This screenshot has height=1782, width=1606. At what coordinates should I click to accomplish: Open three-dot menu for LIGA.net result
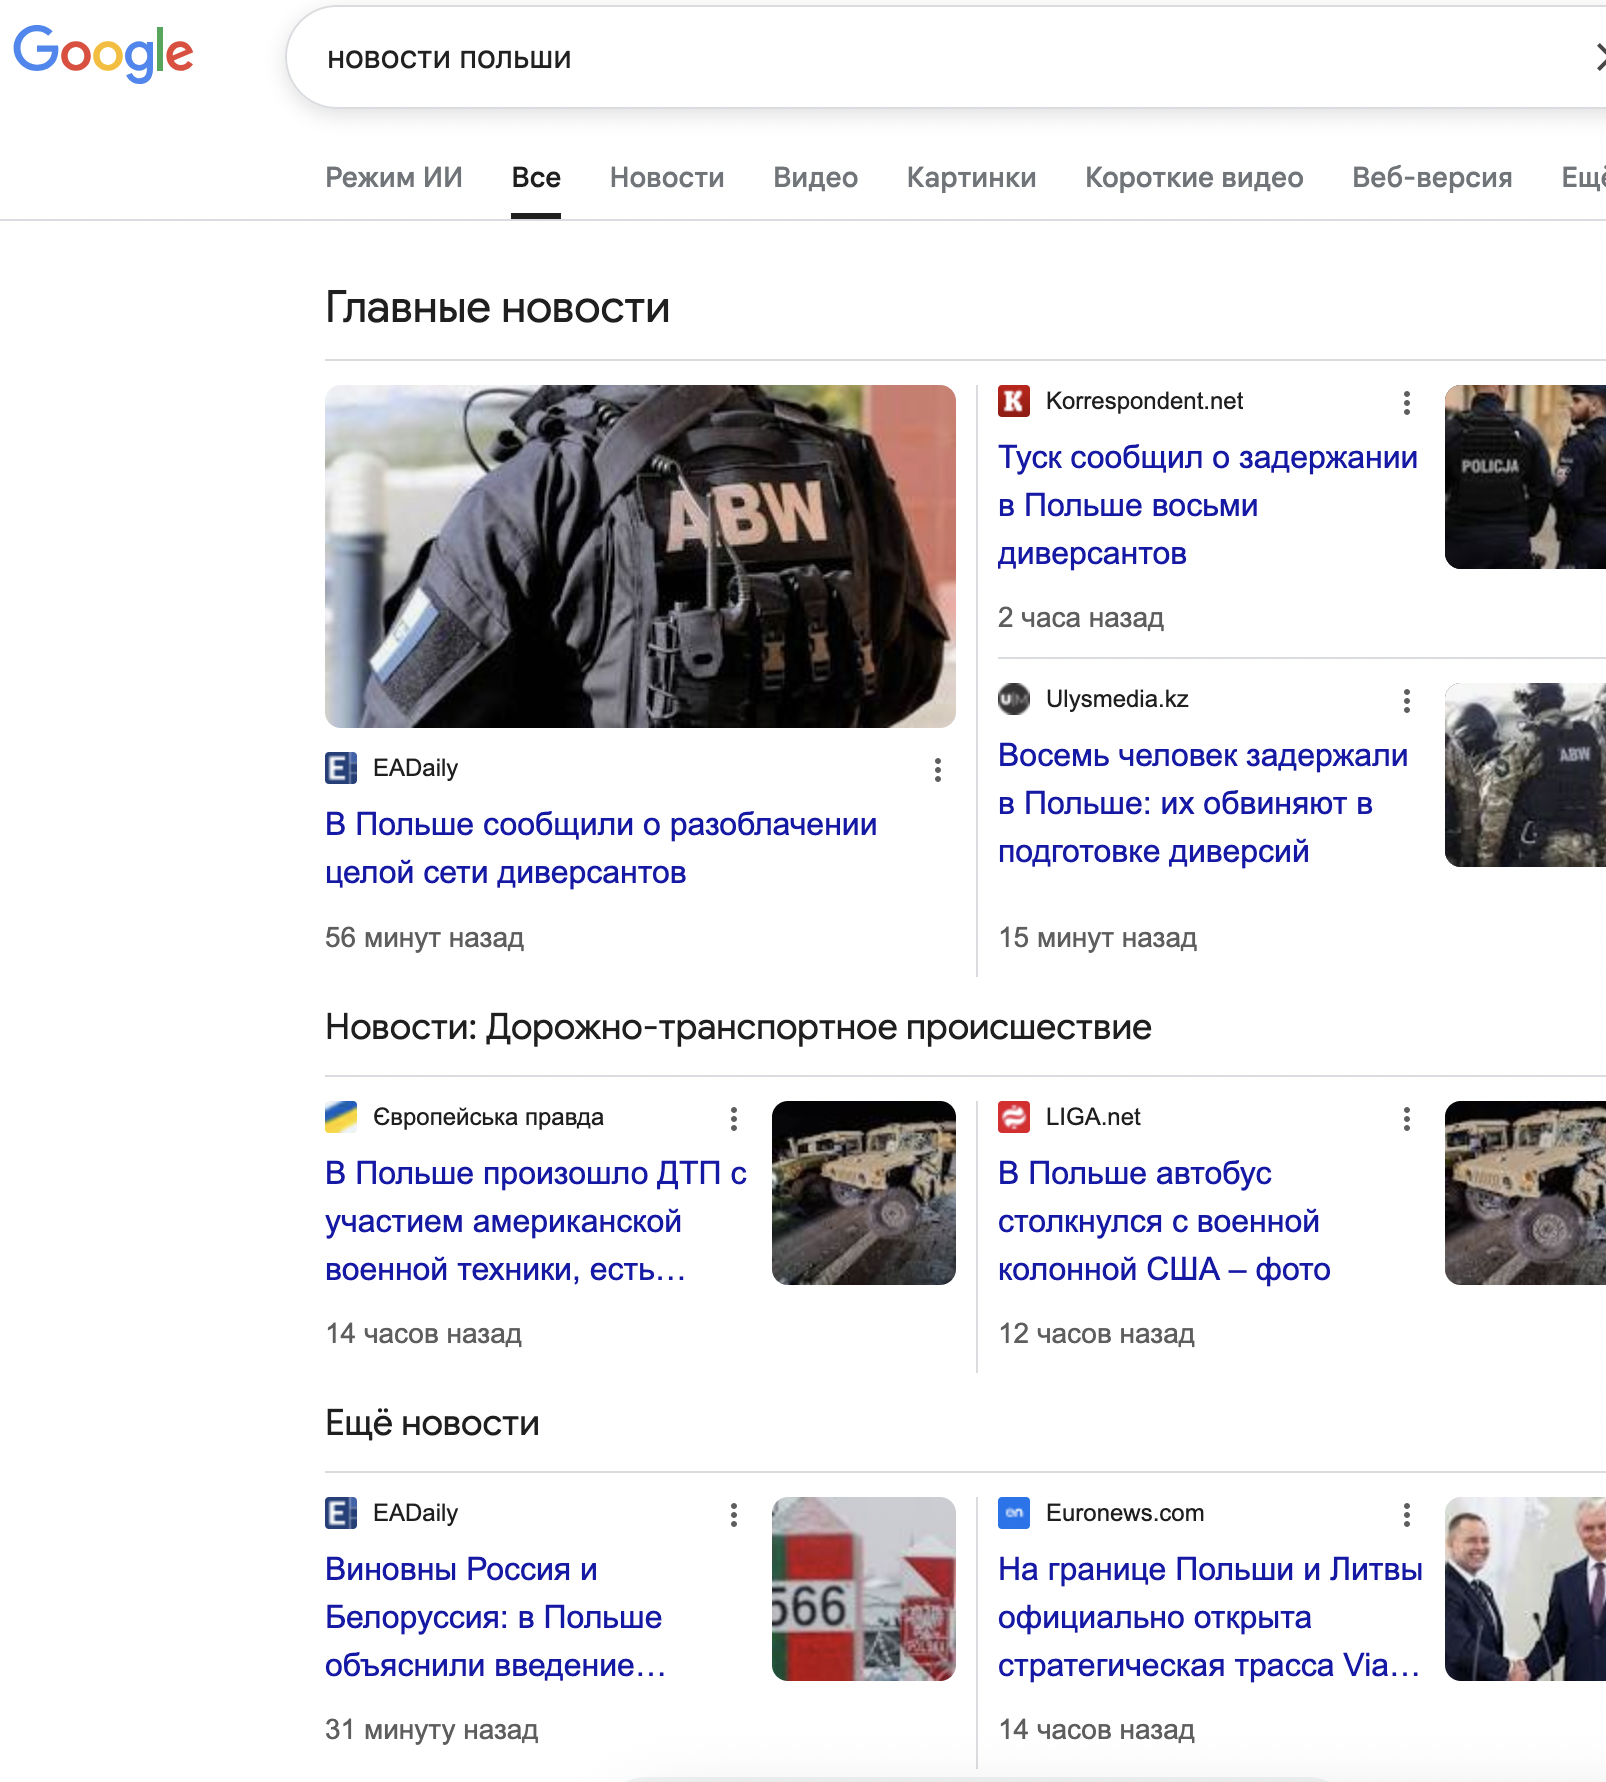[1406, 1119]
